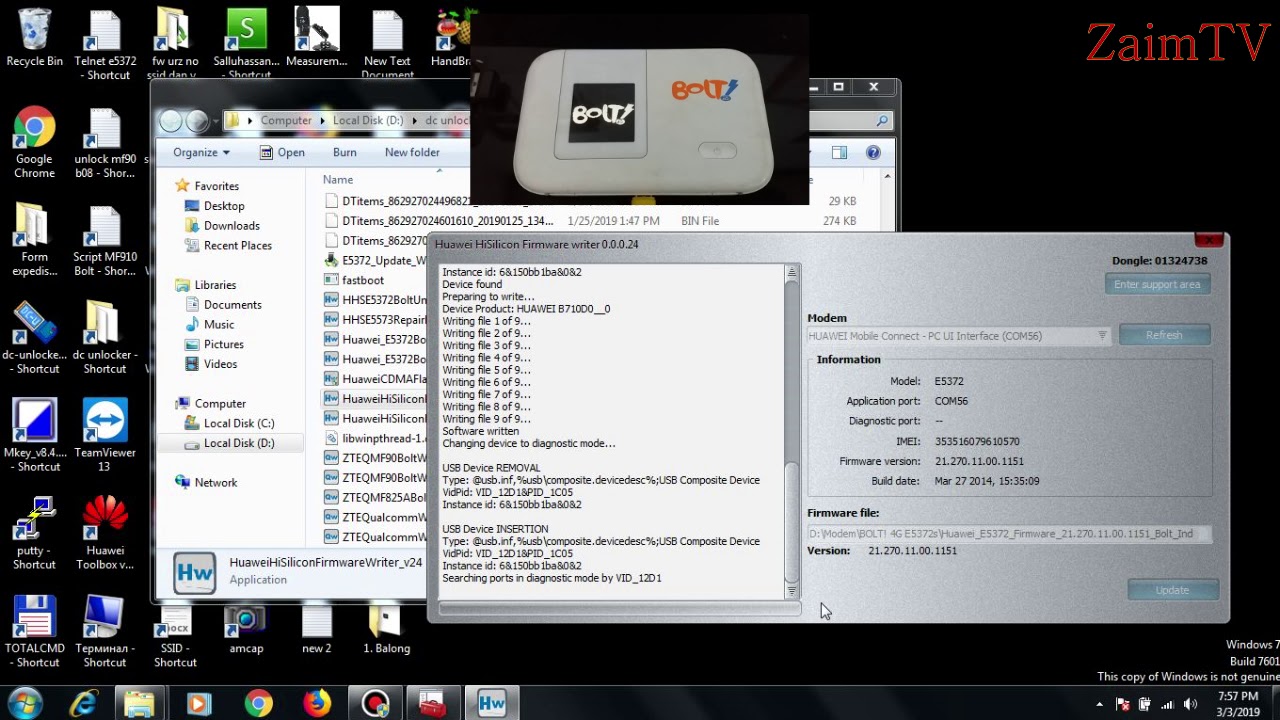Launch TeamViewer 13 from the desktop

(x=105, y=436)
